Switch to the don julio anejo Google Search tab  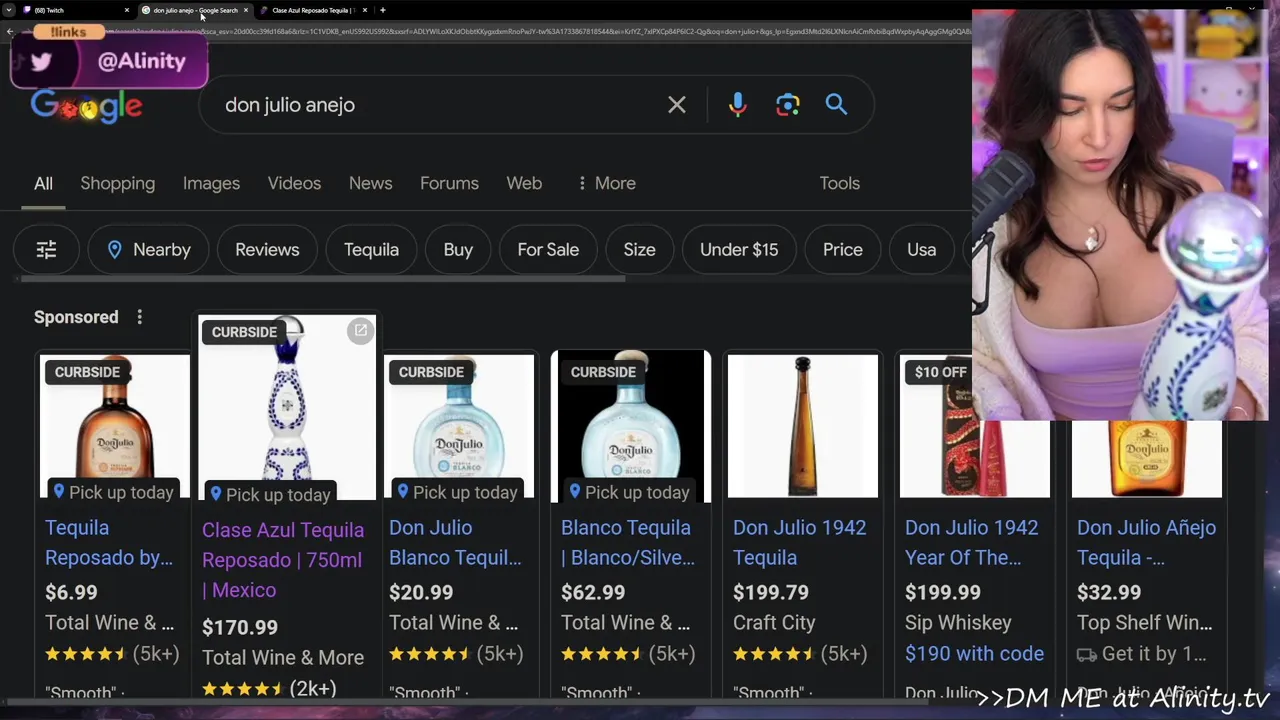(194, 10)
